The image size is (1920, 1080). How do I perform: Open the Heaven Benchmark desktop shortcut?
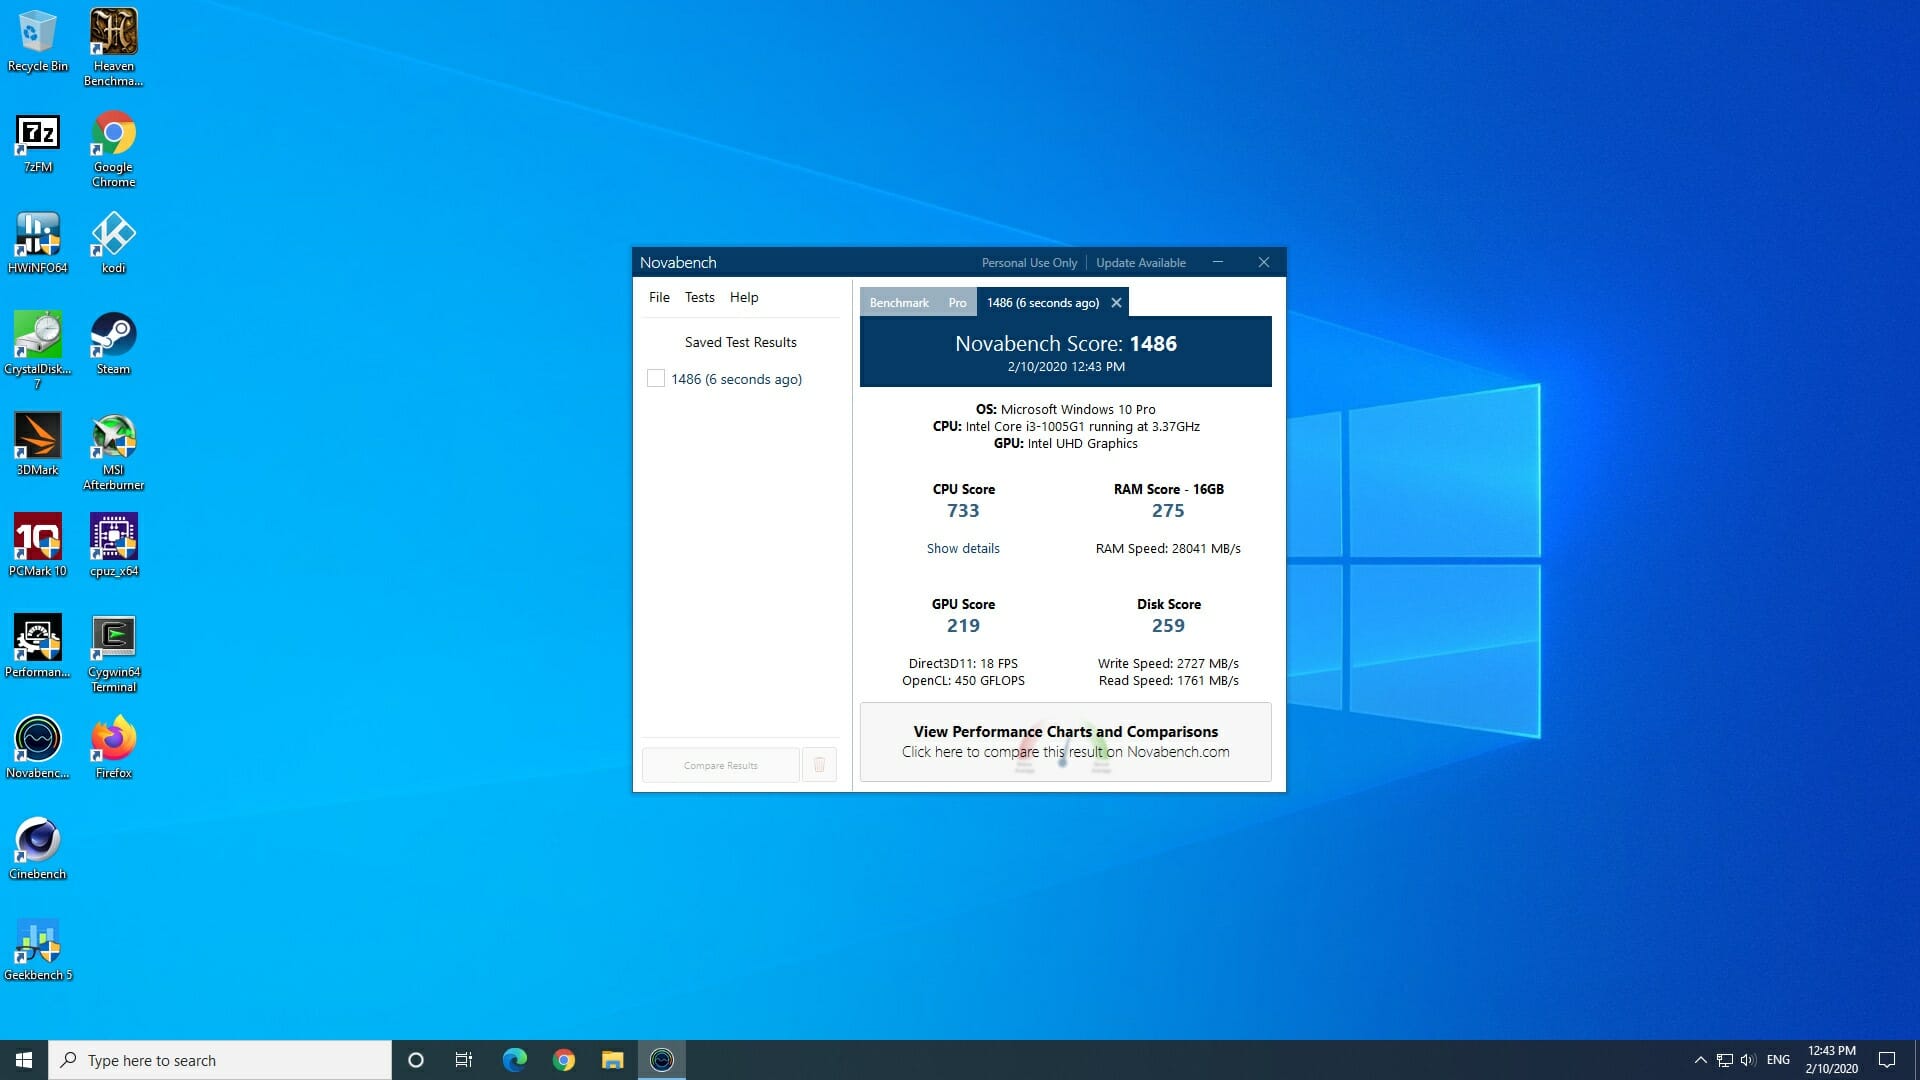[x=113, y=47]
